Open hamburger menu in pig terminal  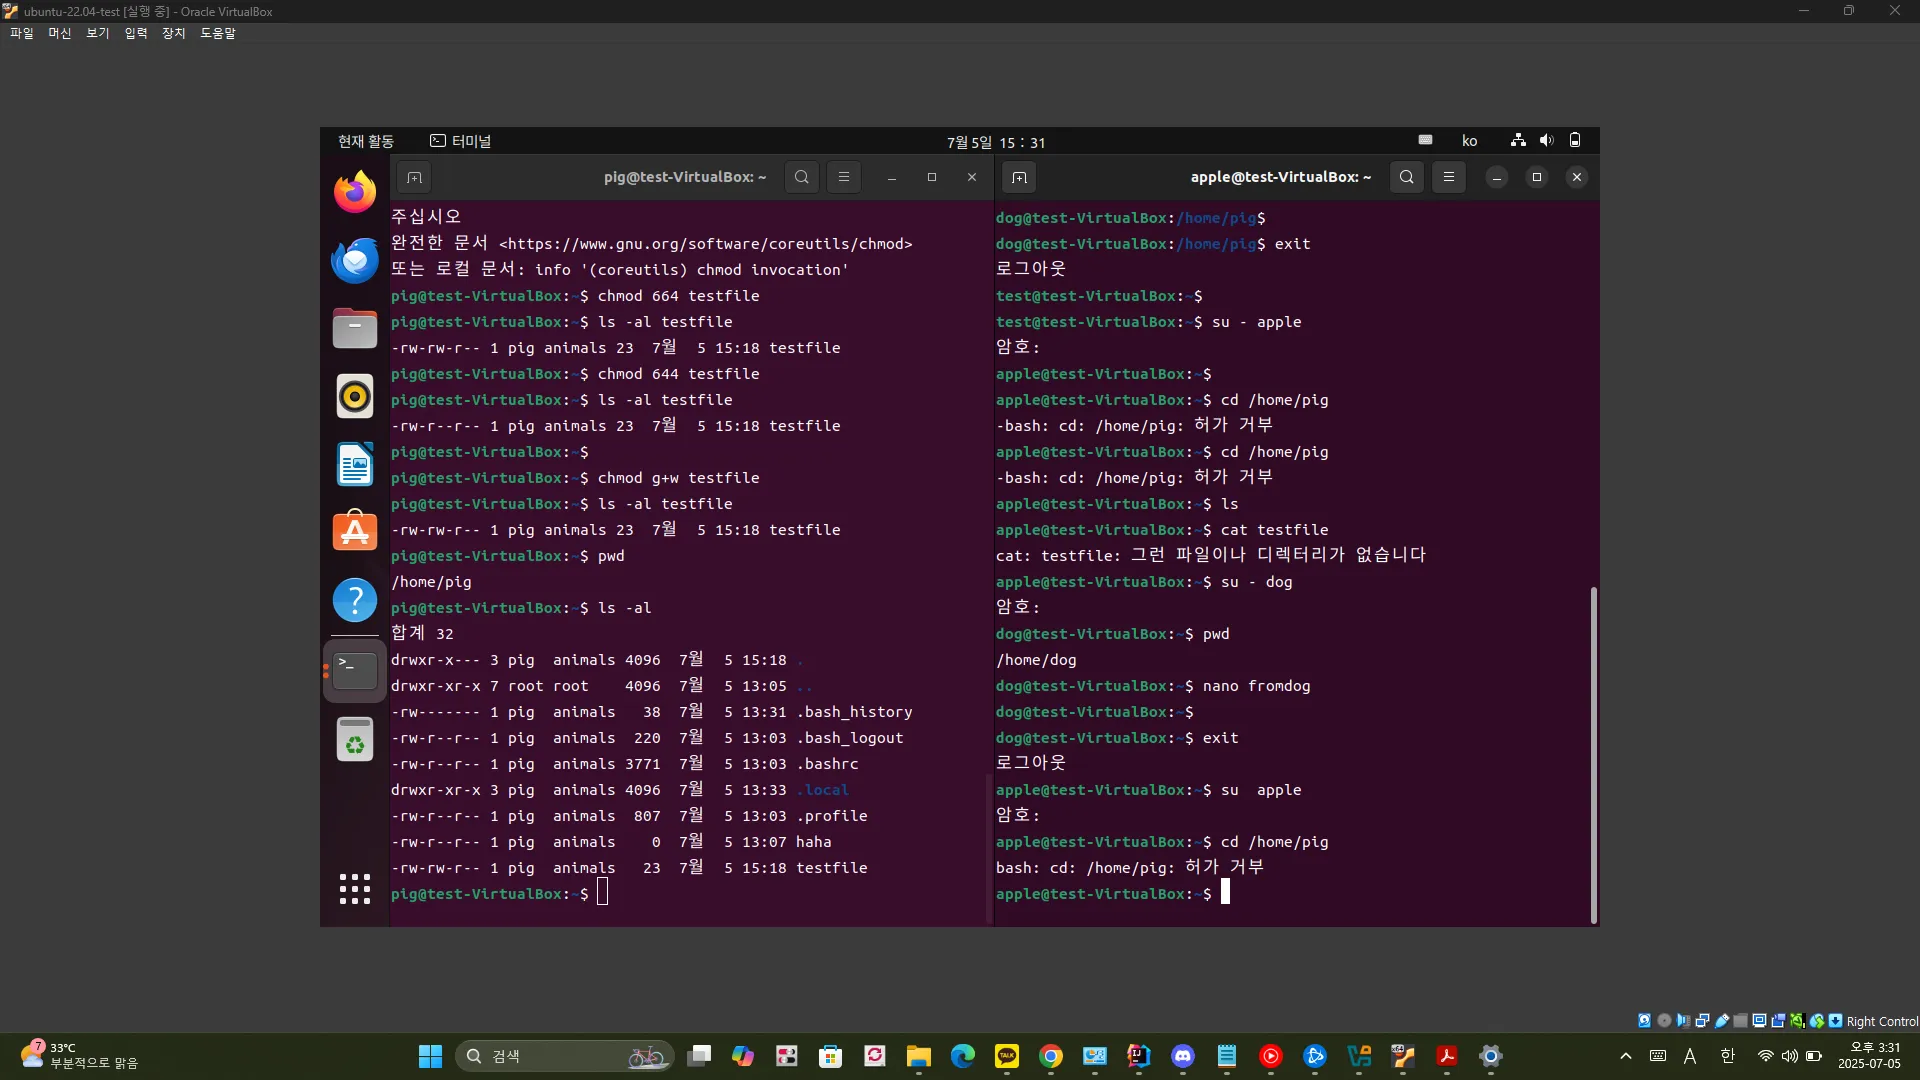click(x=844, y=177)
